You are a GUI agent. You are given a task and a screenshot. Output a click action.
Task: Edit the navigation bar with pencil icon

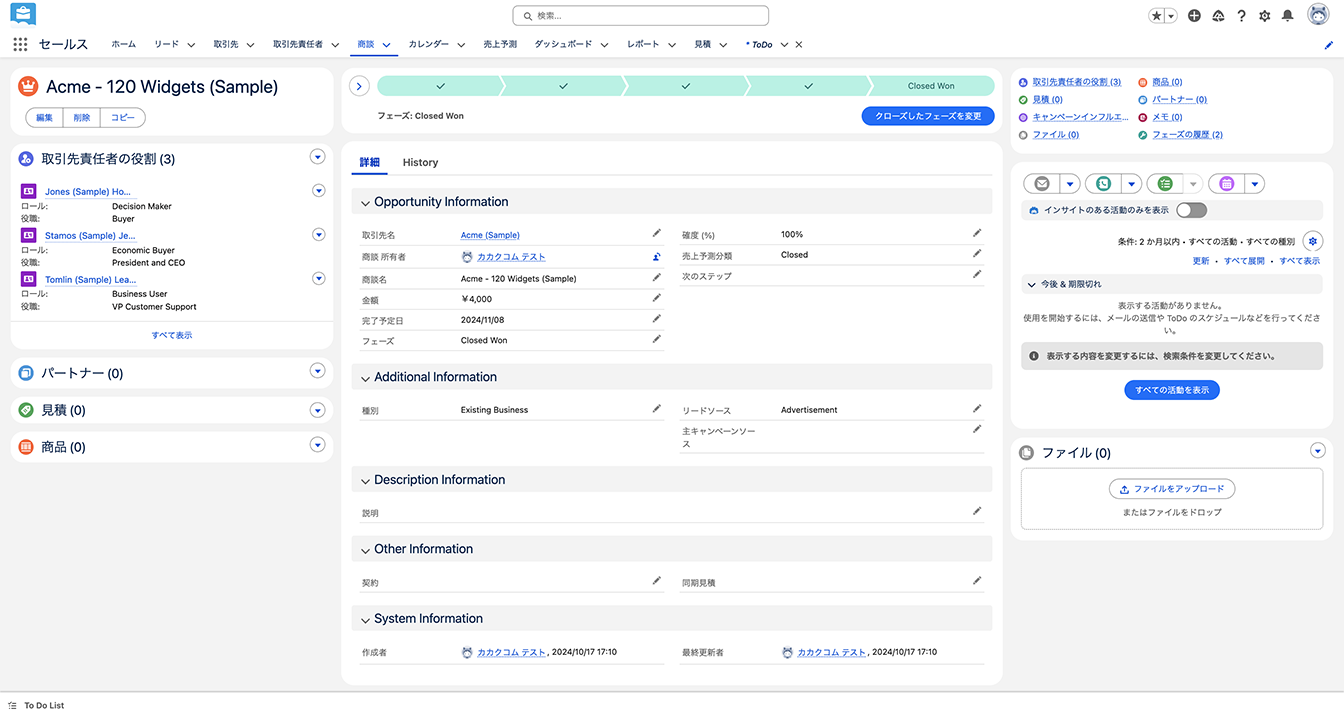(x=1329, y=45)
